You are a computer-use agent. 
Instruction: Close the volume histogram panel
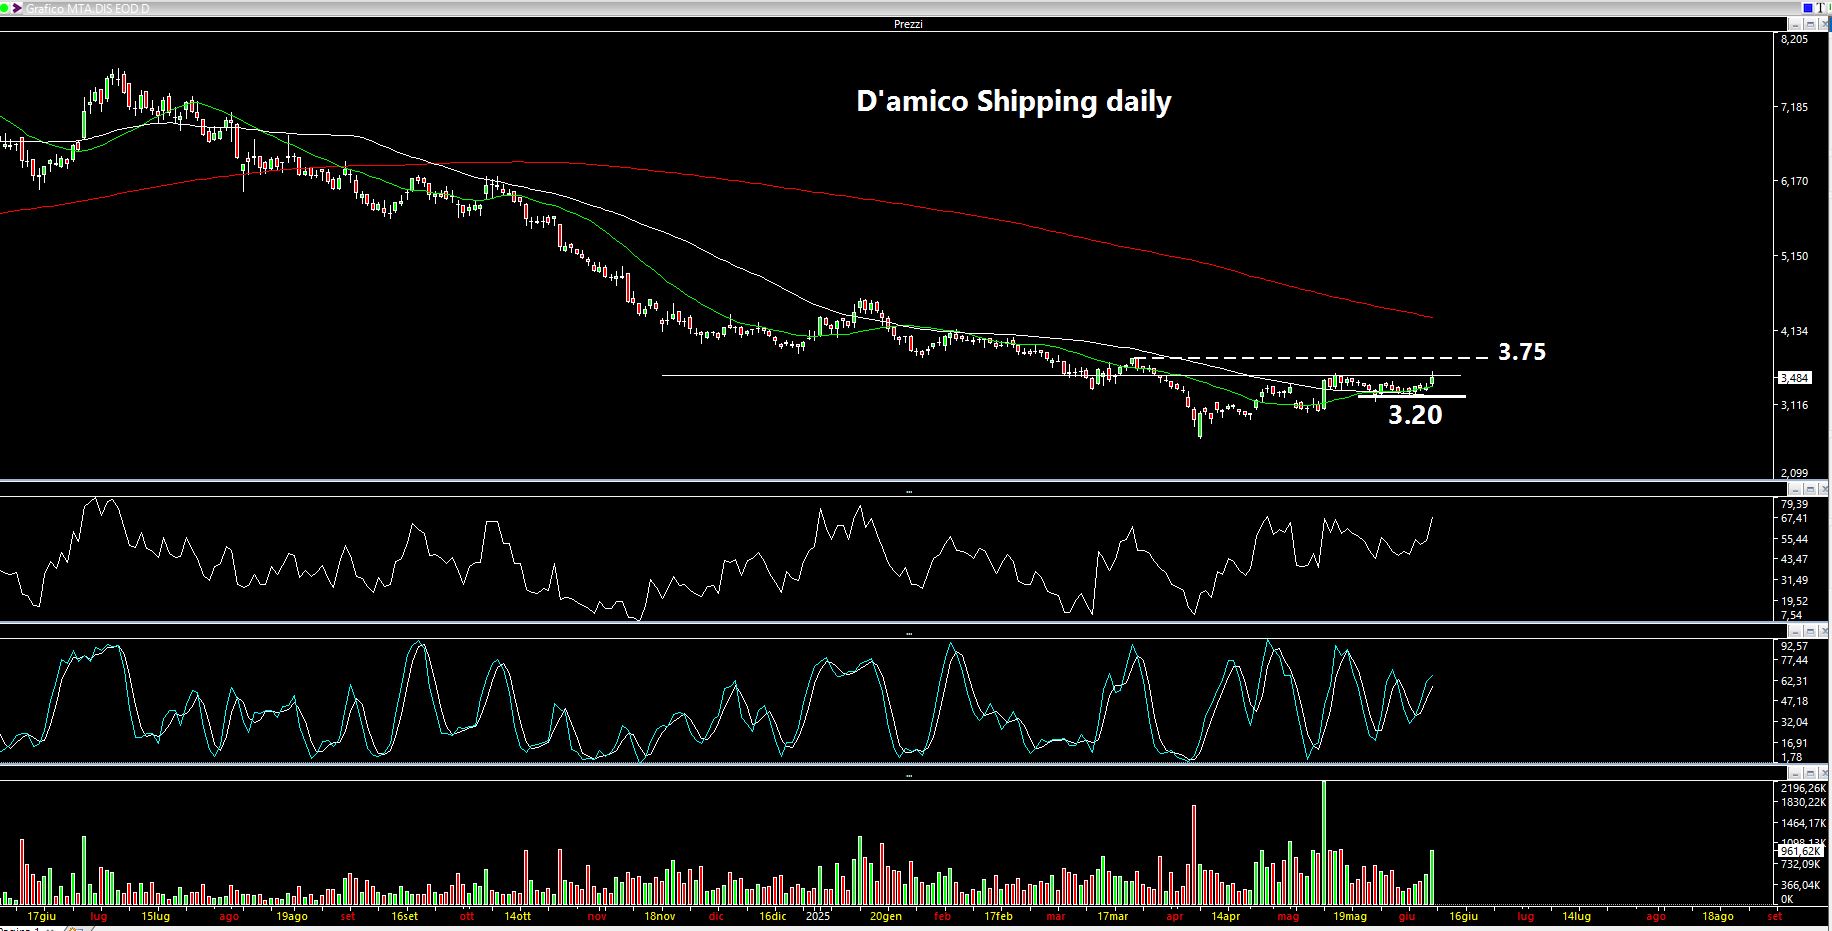coord(1824,773)
